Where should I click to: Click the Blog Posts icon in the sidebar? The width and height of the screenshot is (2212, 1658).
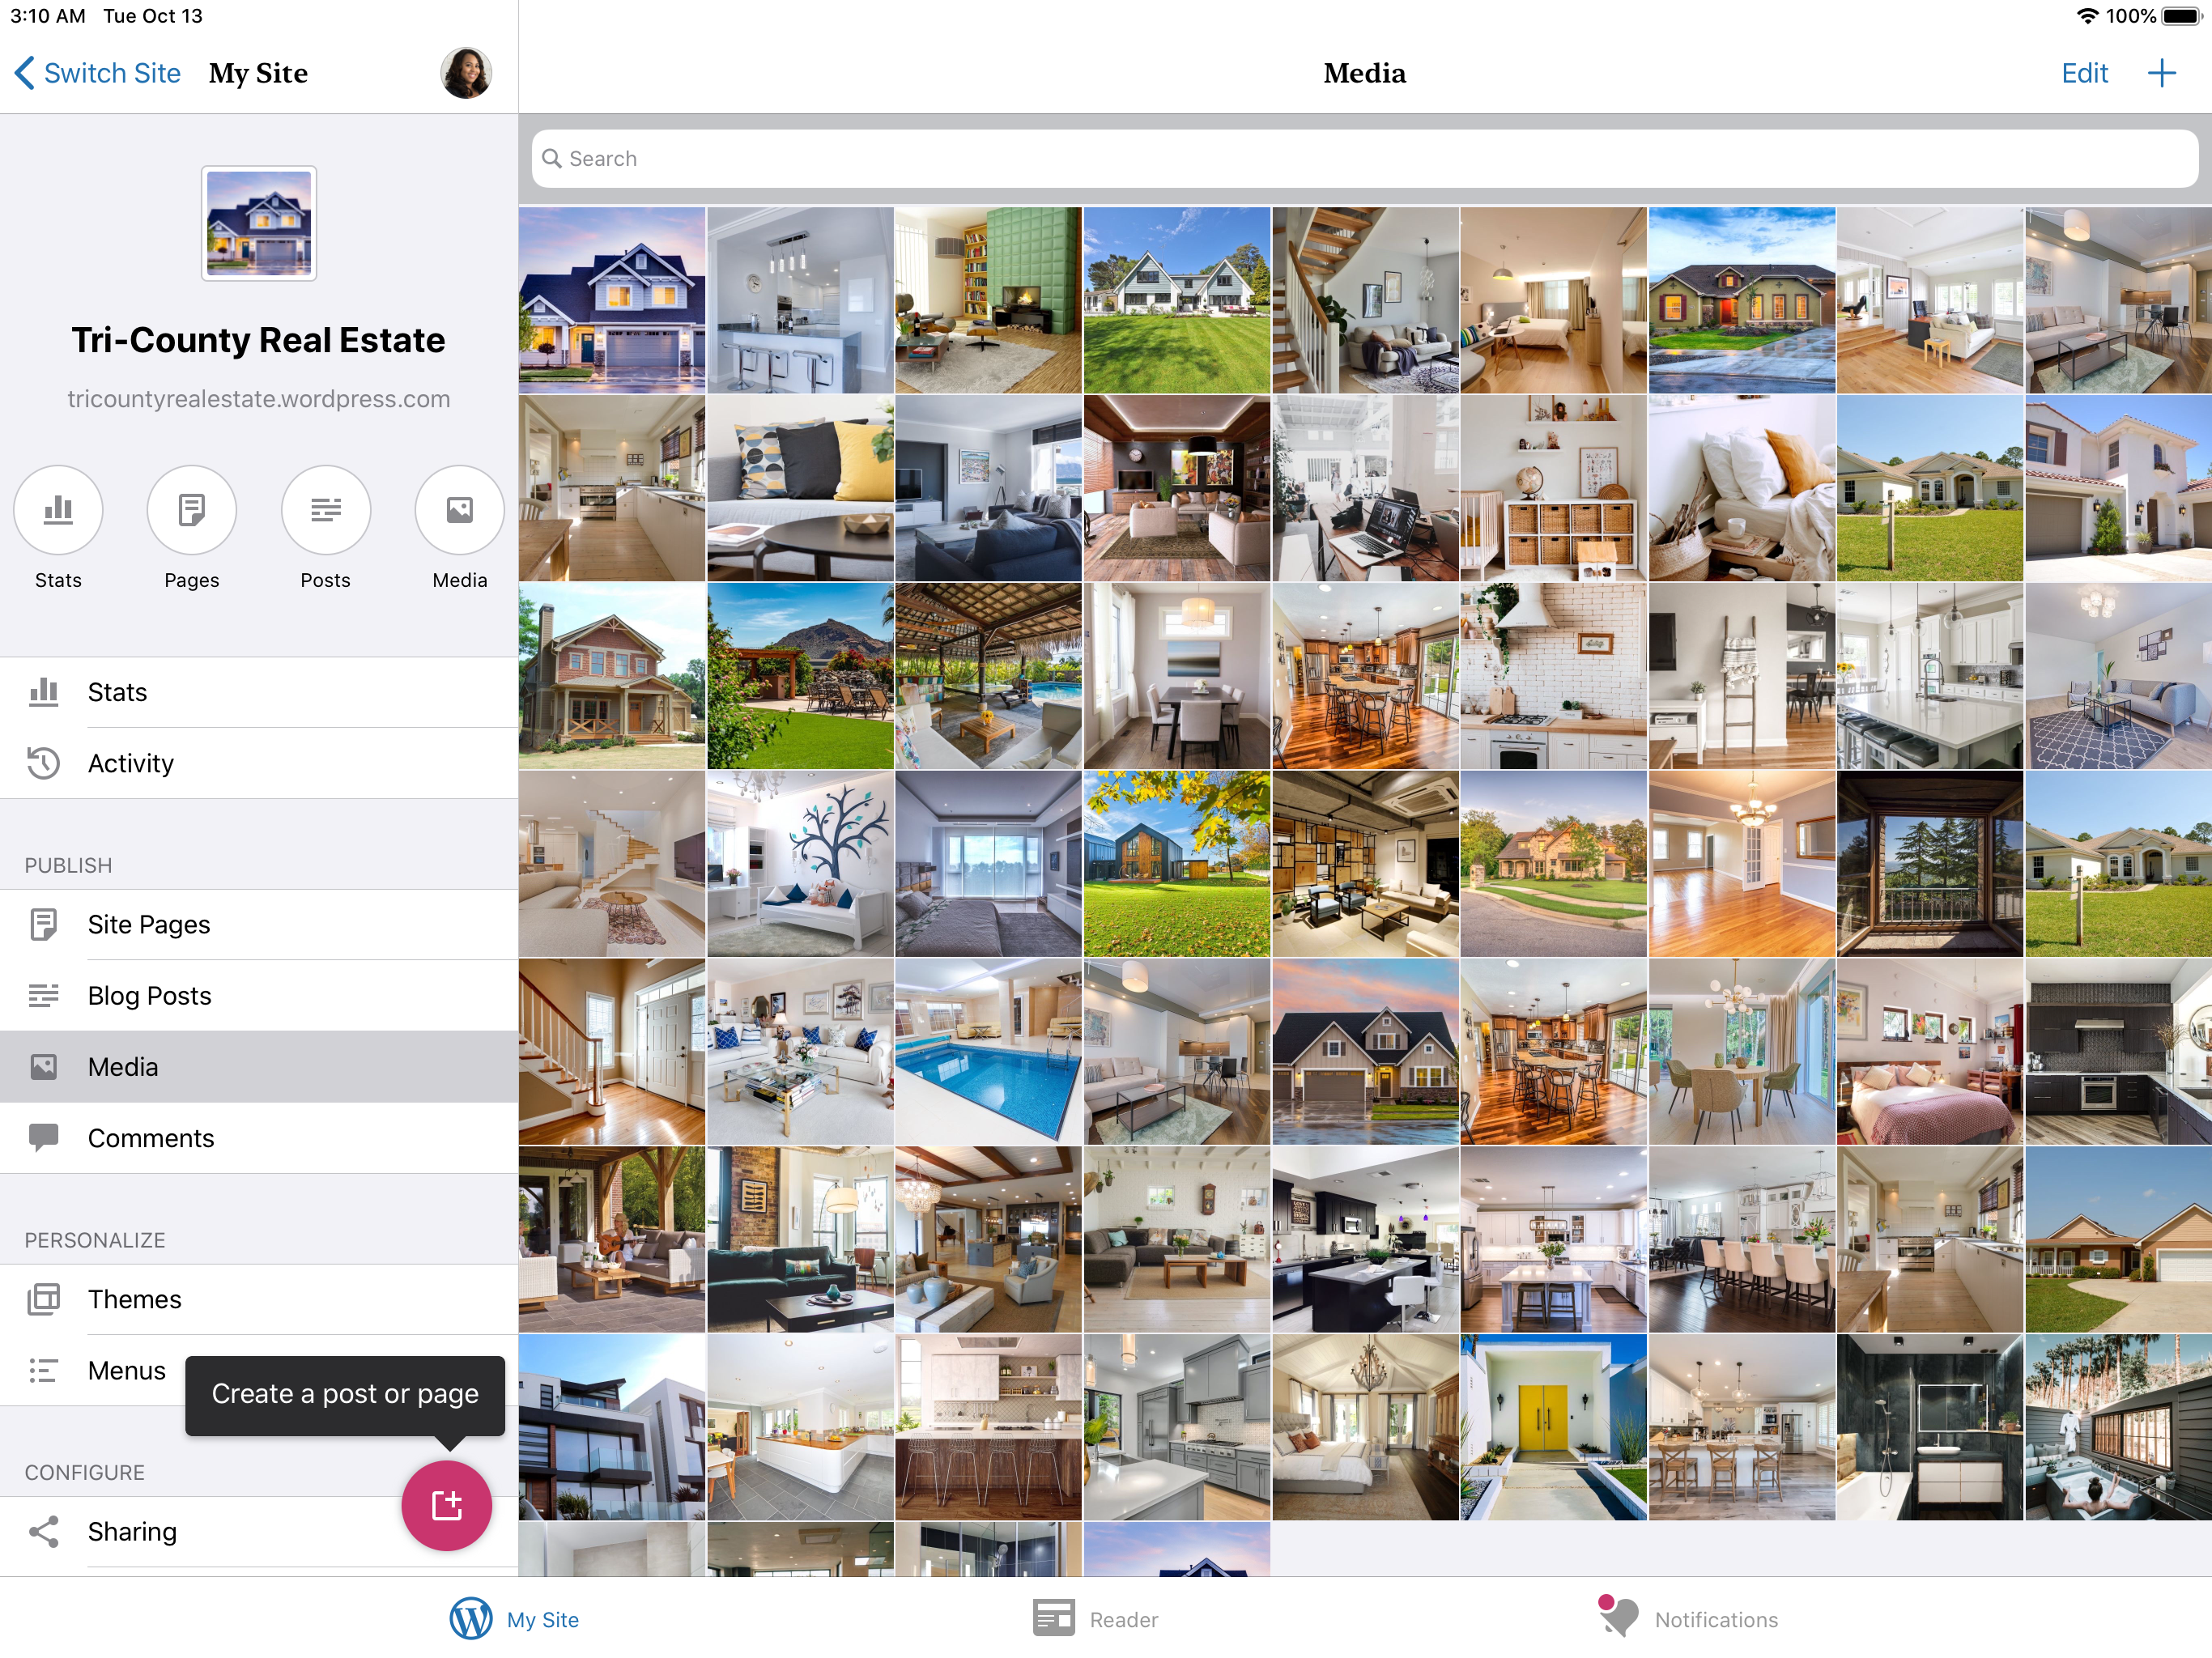pos(43,995)
